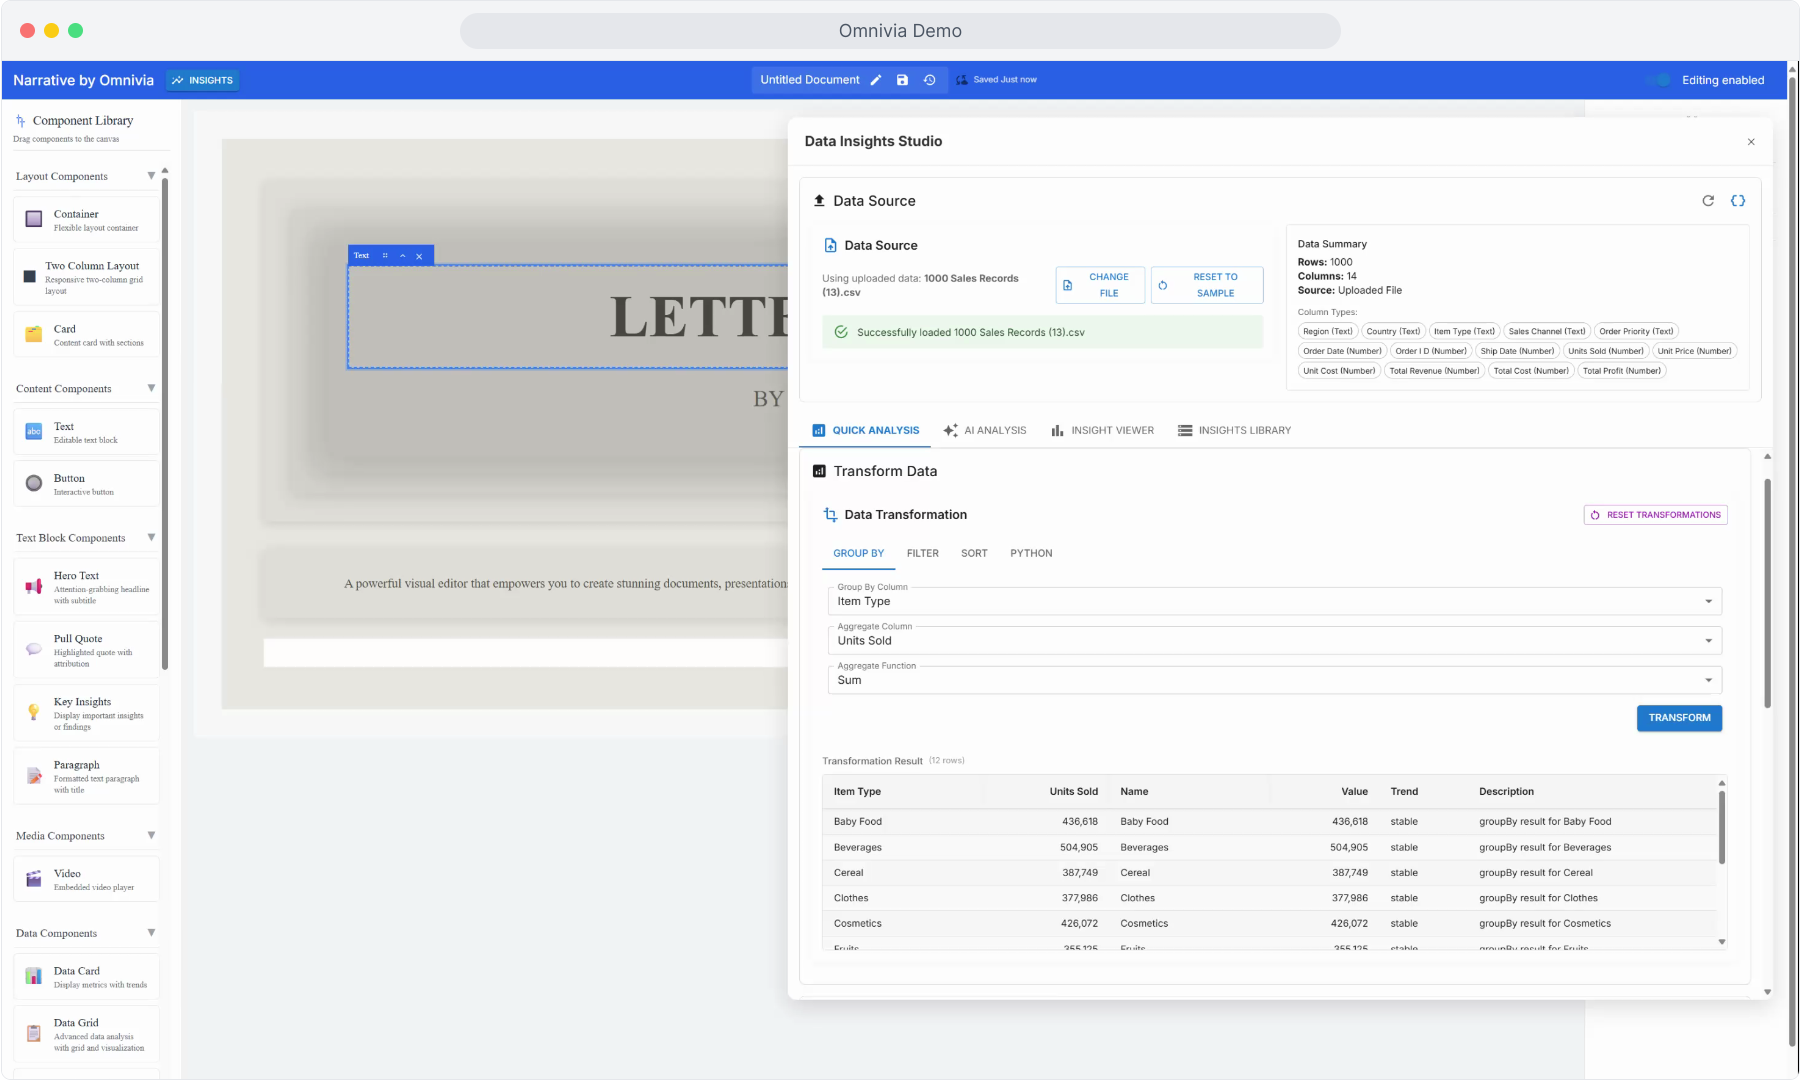This screenshot has height=1080, width=1801.
Task: Click the Key Insights lightbulb icon
Action: [34, 712]
